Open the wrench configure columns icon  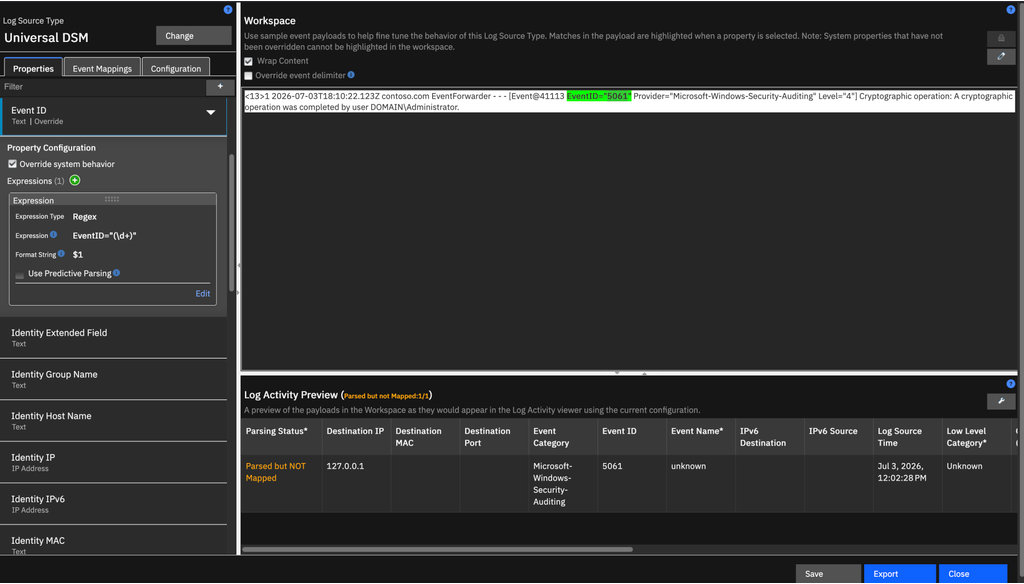[1001, 401]
